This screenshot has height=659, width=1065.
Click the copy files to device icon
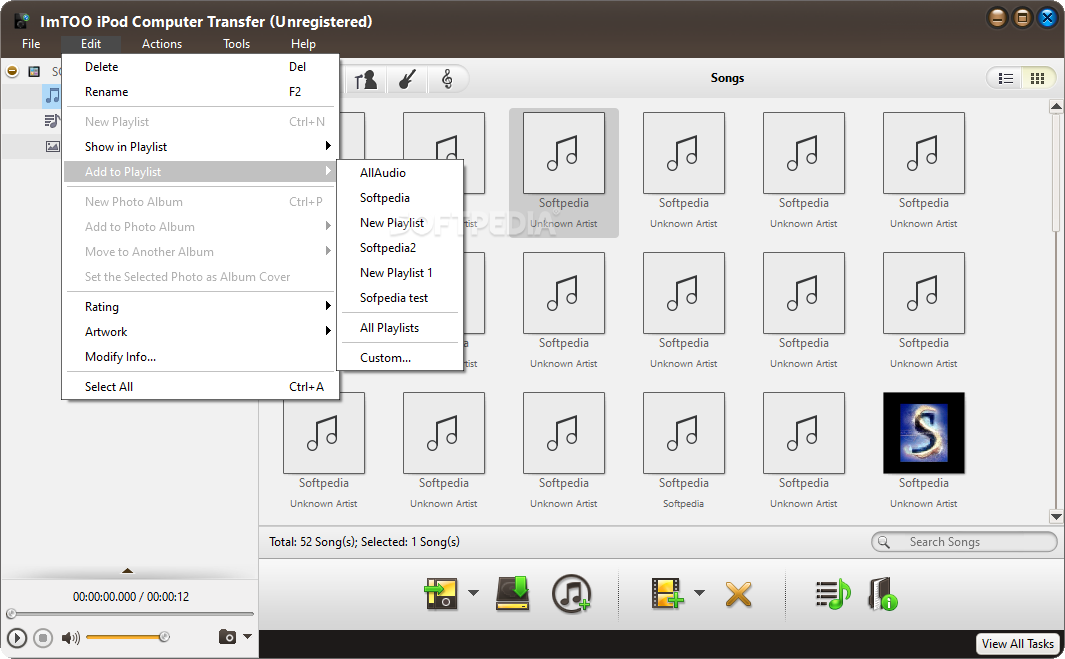(441, 594)
